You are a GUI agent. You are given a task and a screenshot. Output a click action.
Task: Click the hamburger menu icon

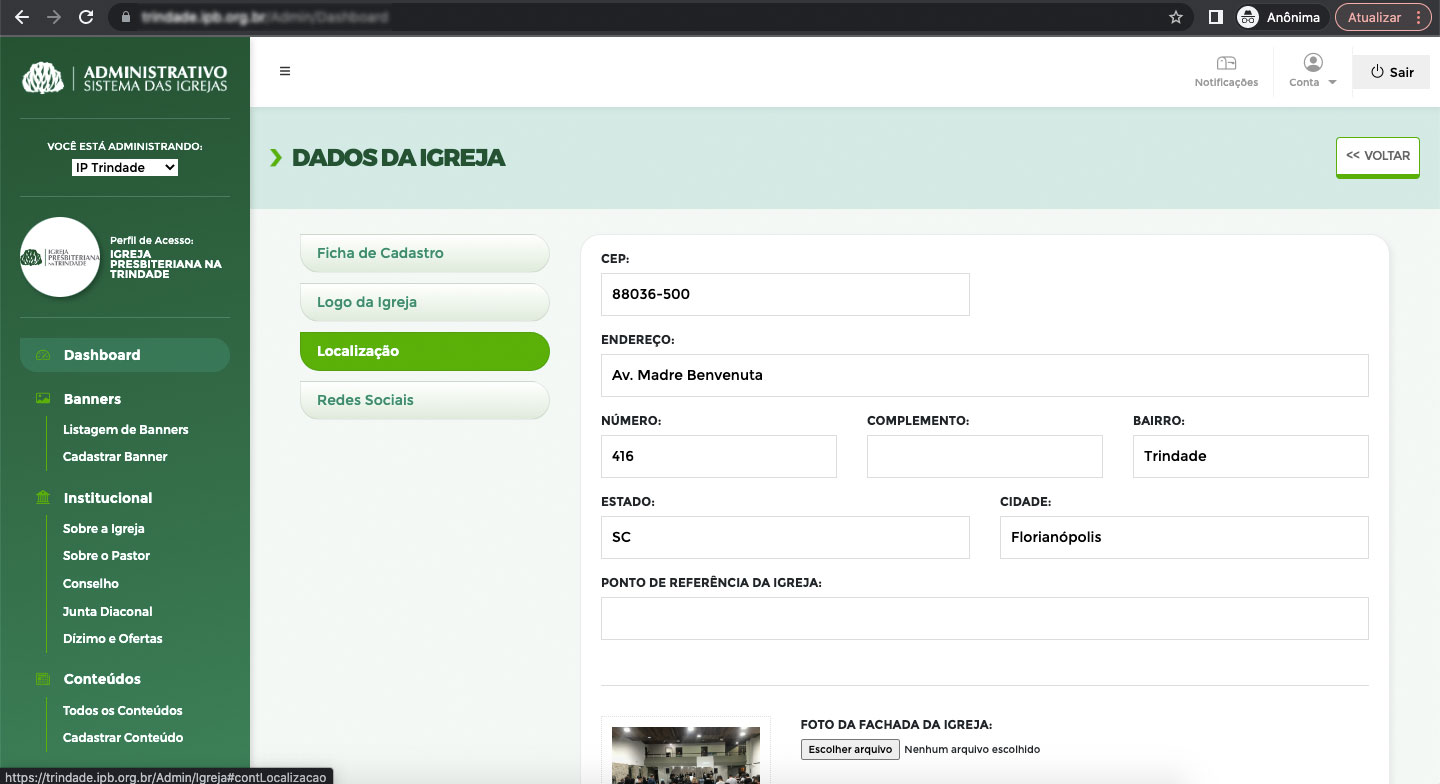click(285, 71)
